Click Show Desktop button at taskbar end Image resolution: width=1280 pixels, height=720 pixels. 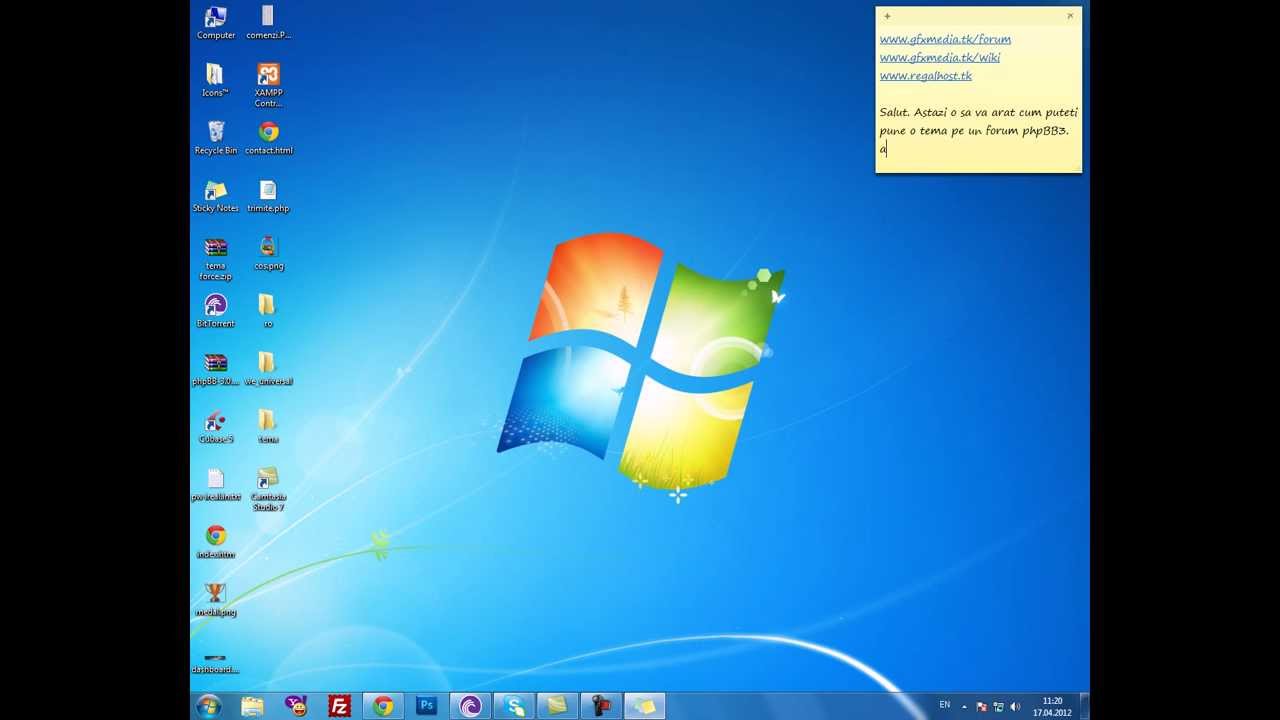click(1084, 706)
